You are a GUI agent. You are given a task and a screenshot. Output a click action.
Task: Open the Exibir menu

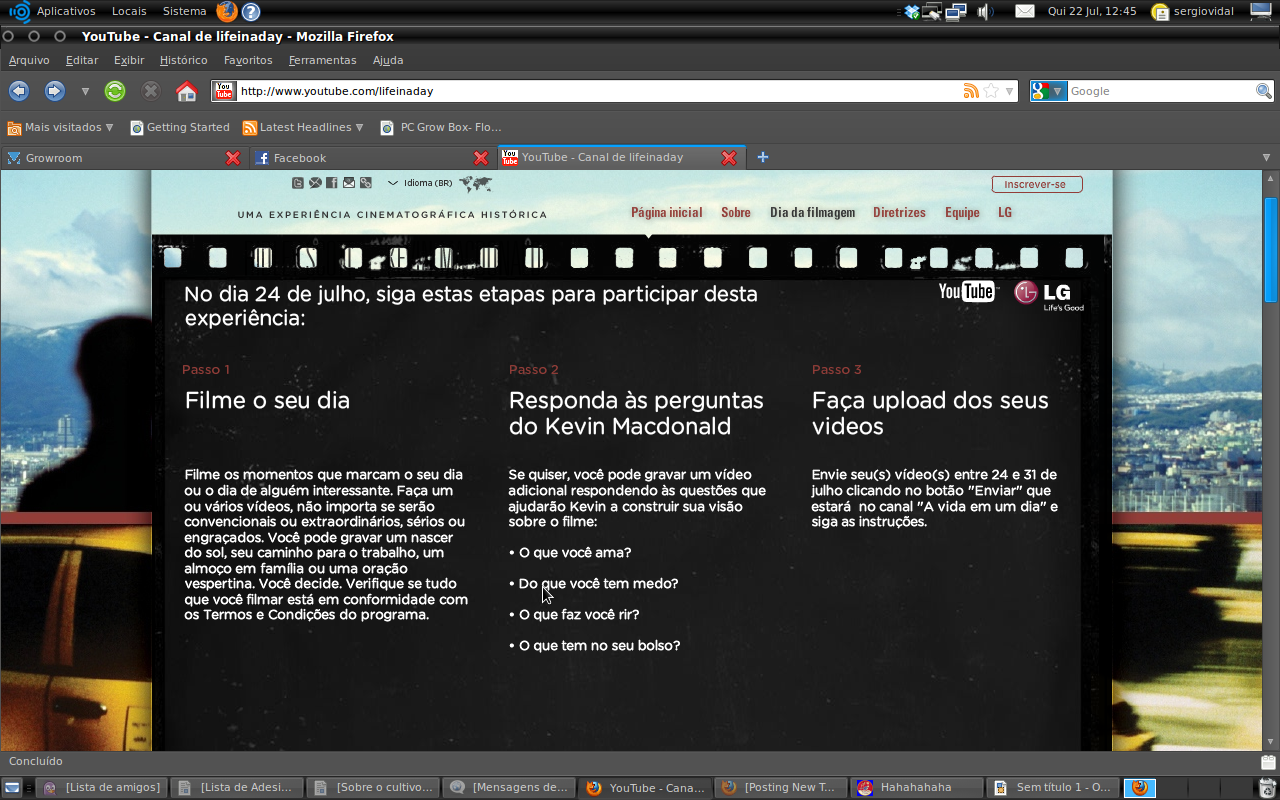pos(129,60)
